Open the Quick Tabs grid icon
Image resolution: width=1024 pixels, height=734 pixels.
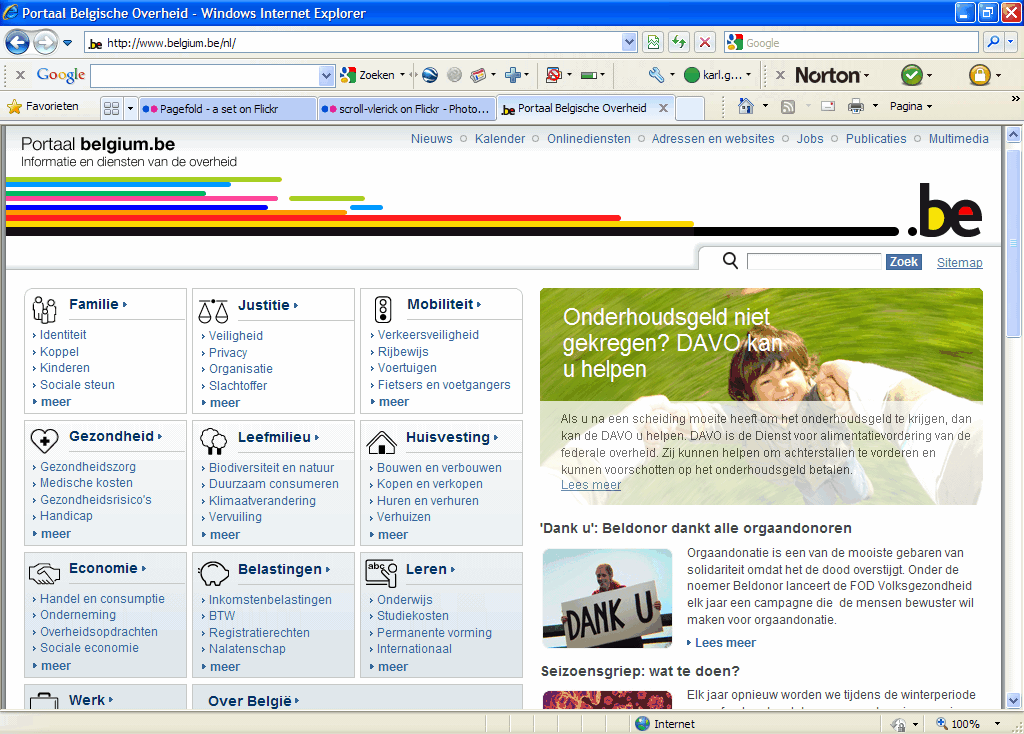(x=112, y=108)
